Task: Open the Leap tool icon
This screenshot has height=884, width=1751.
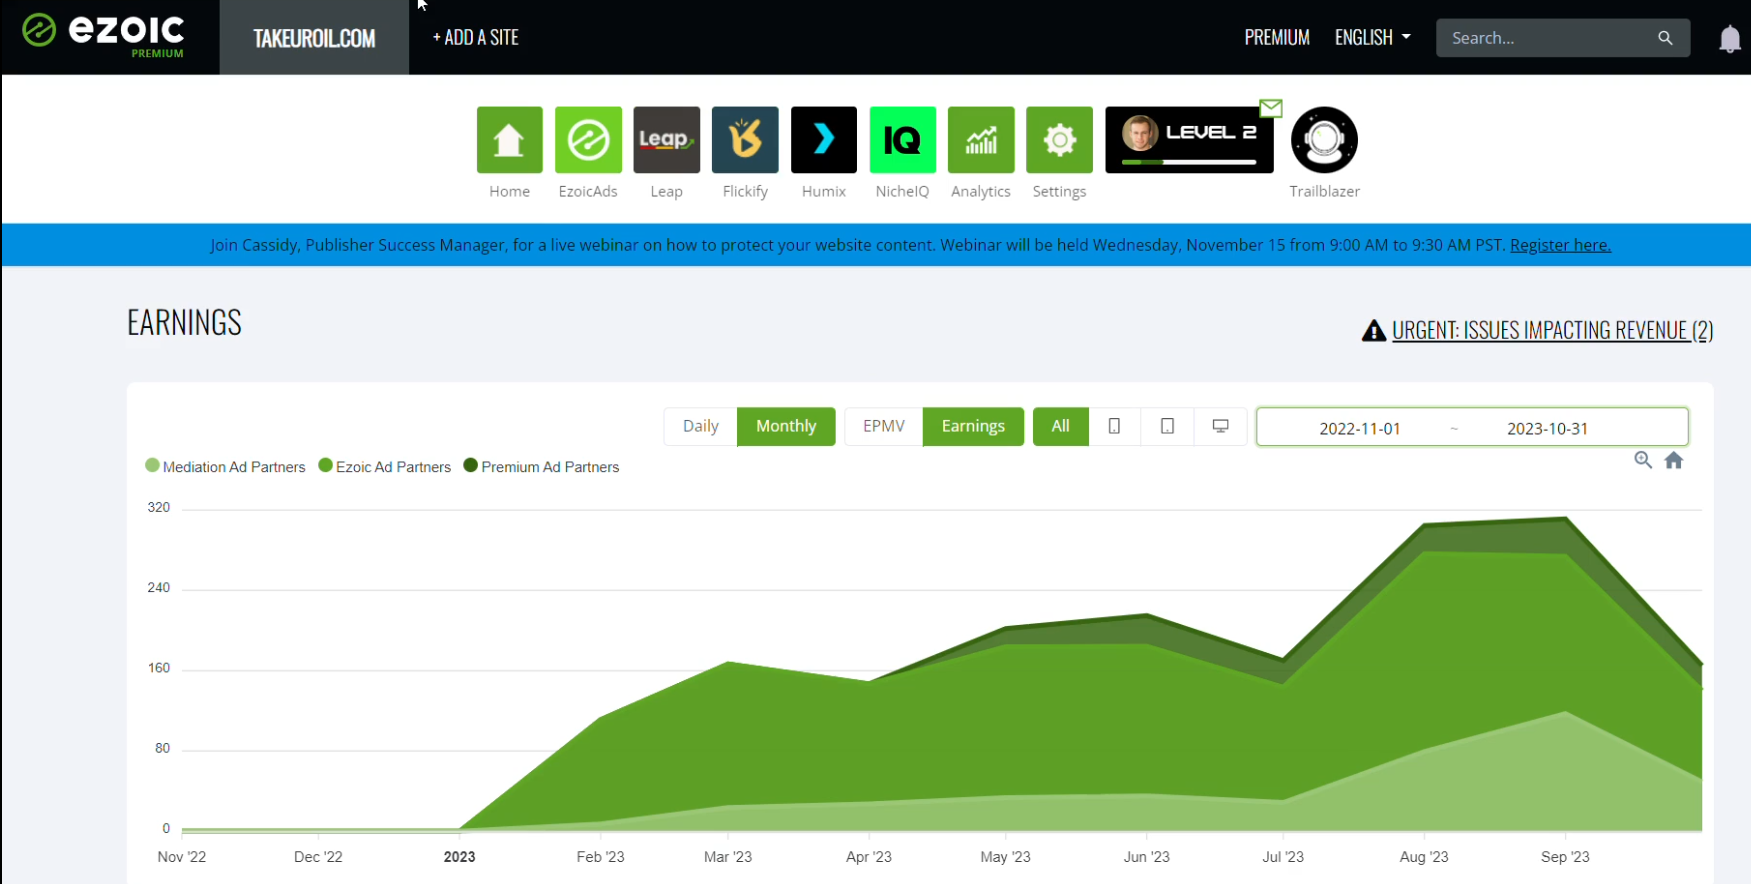Action: (666, 140)
